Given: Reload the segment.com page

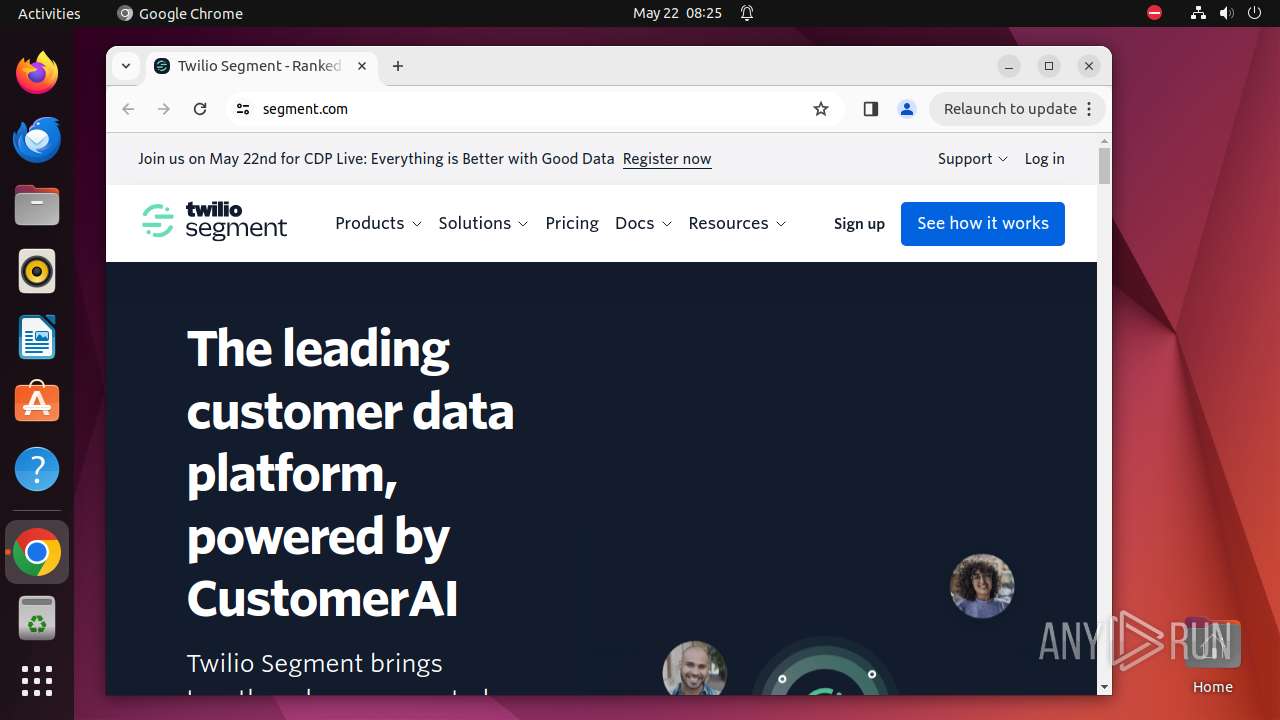Looking at the screenshot, I should point(200,109).
